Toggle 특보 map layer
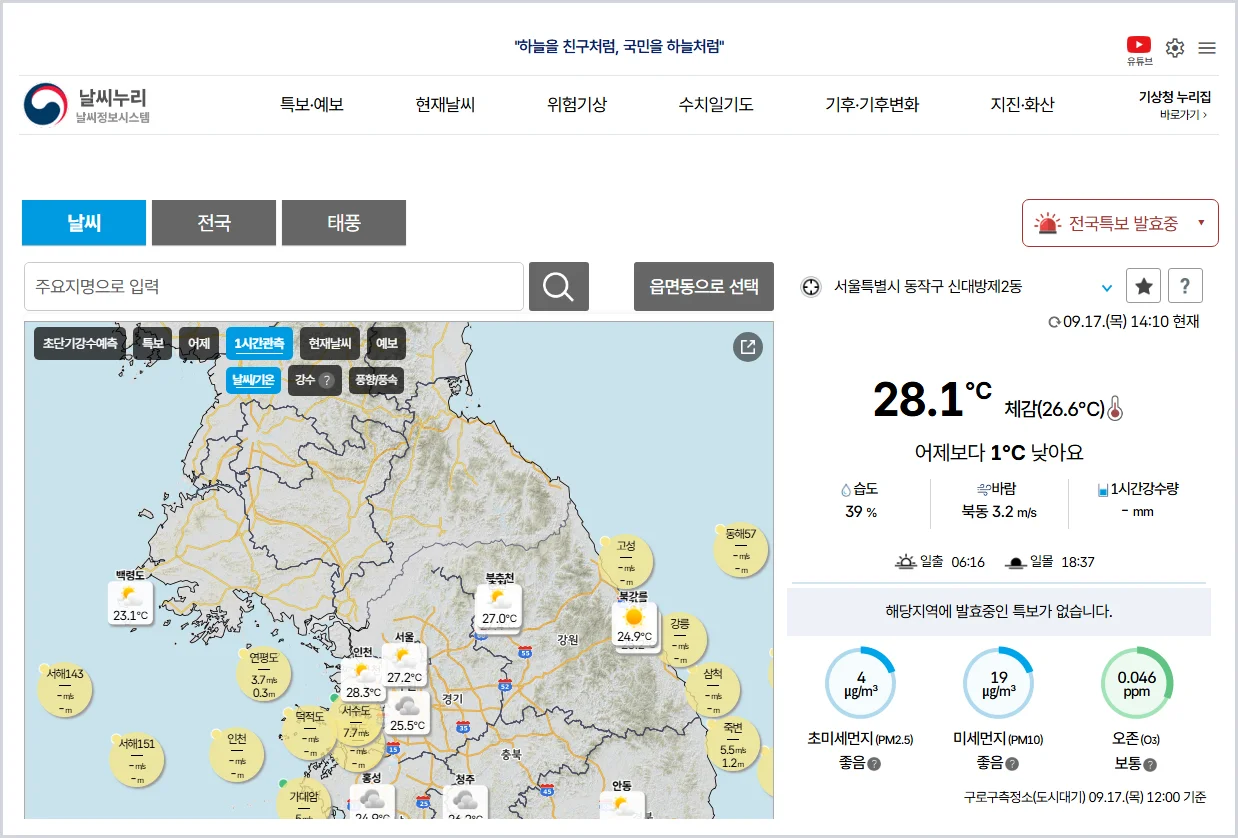 (152, 344)
